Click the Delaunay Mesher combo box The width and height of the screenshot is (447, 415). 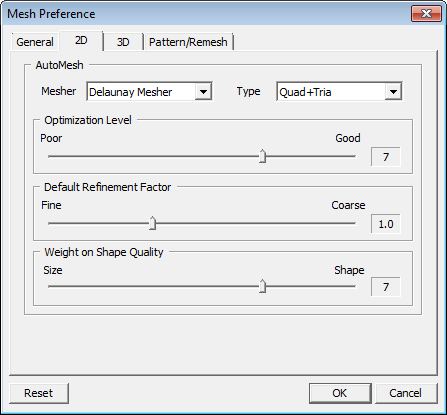click(x=149, y=91)
